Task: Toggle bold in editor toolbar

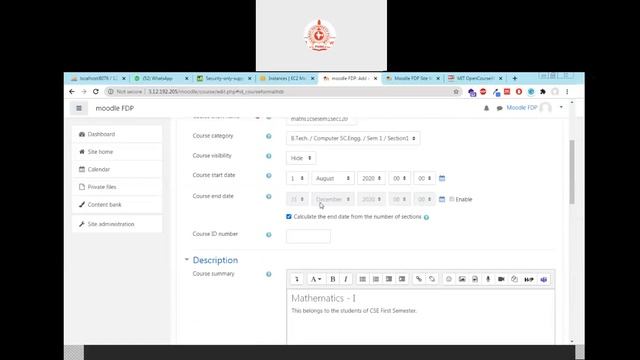Action: click(333, 279)
